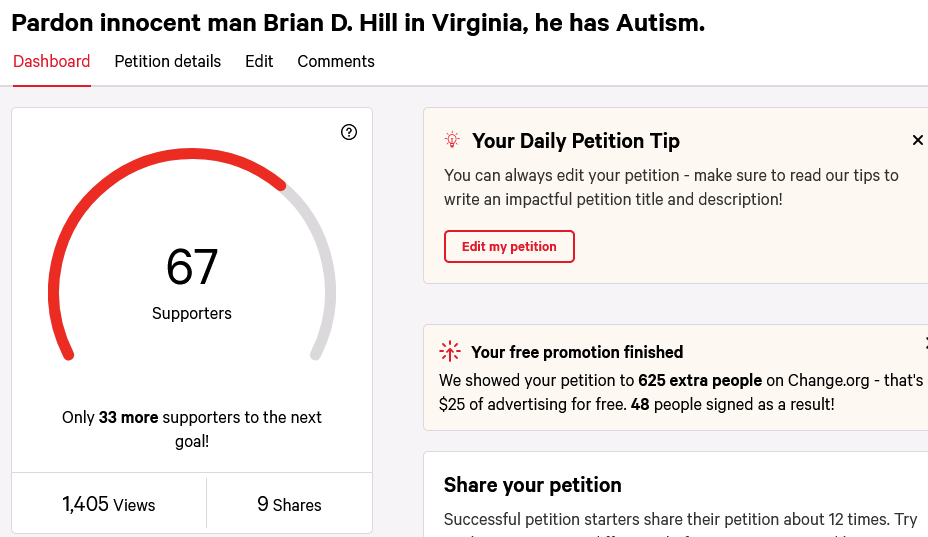Click the sparkle icon beside free promotion finished
928x537 pixels.
(450, 351)
